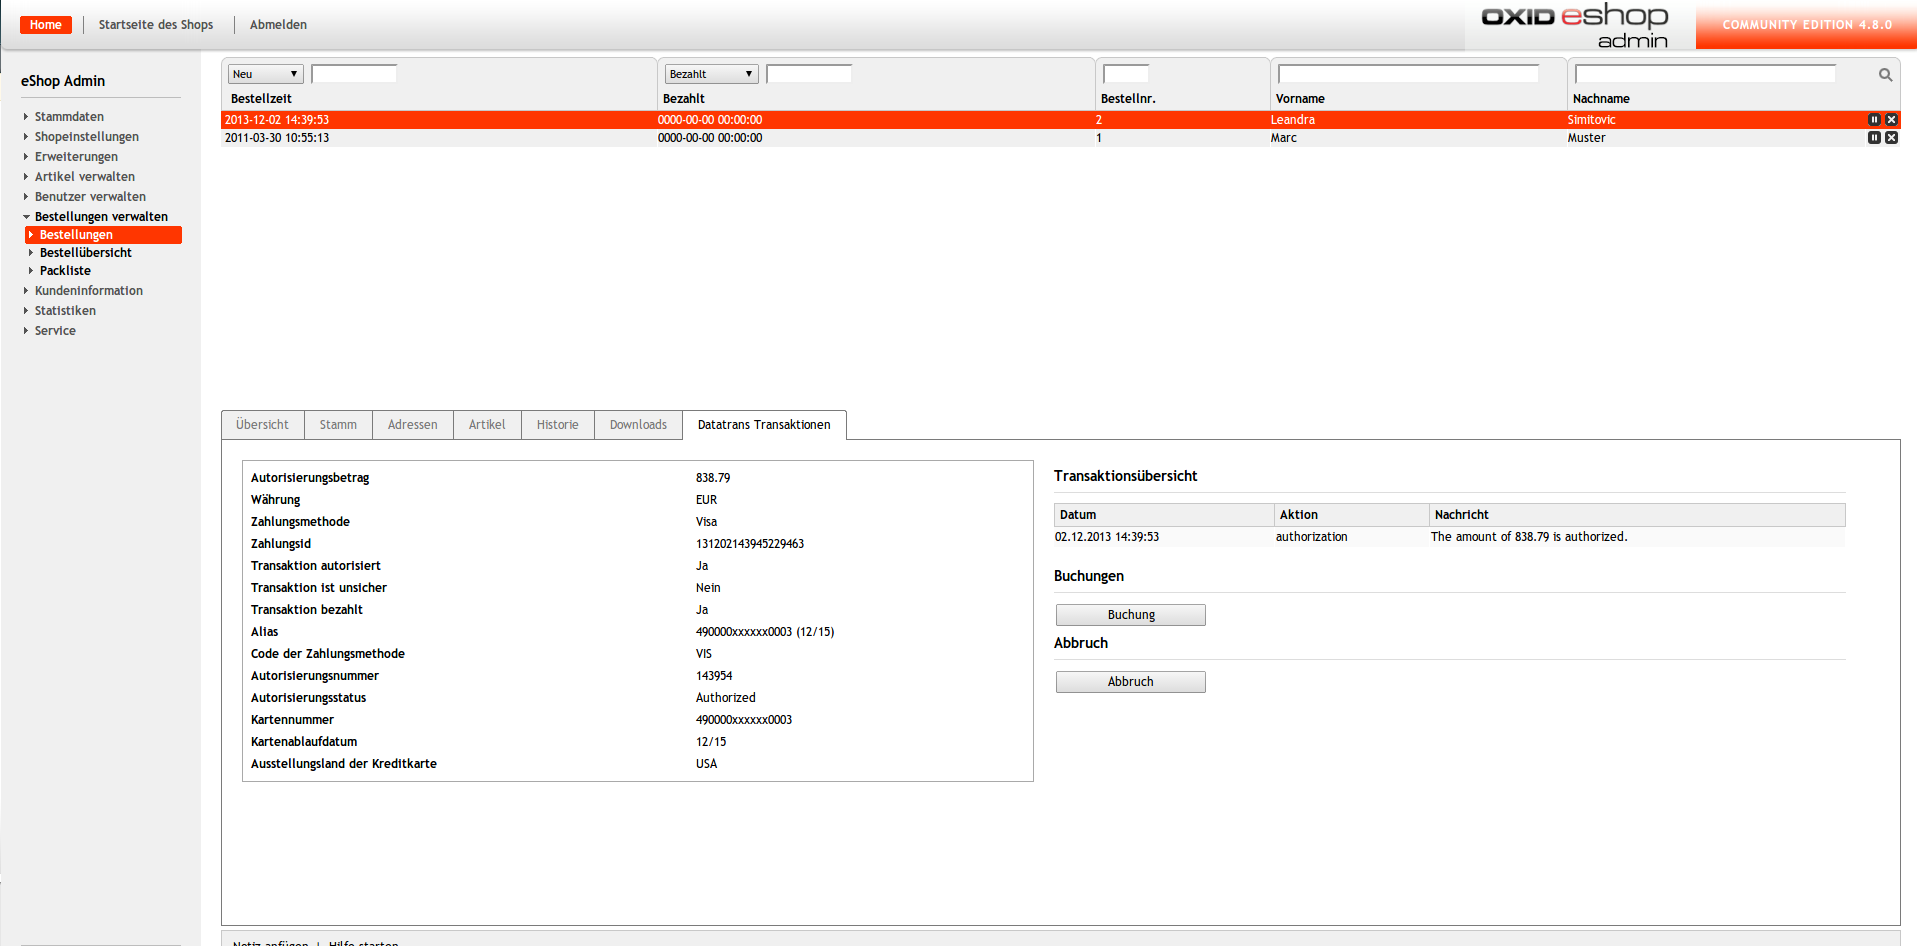
Task: Click pause icon in Muster order row
Action: tap(1874, 138)
